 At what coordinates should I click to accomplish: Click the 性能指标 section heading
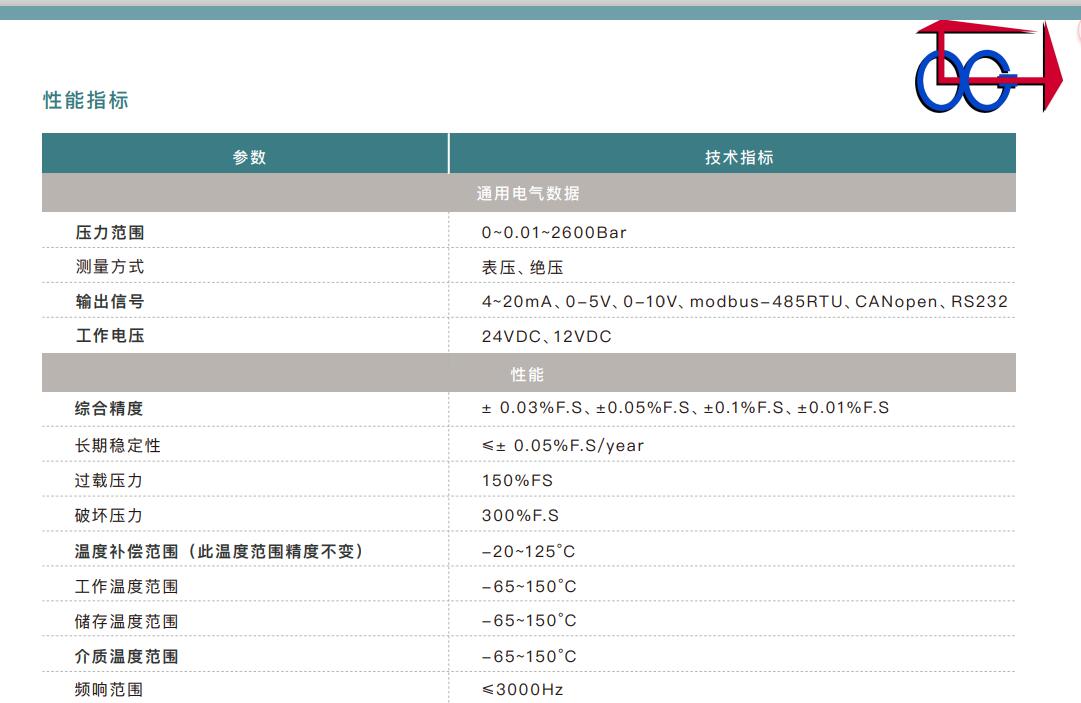[x=86, y=100]
